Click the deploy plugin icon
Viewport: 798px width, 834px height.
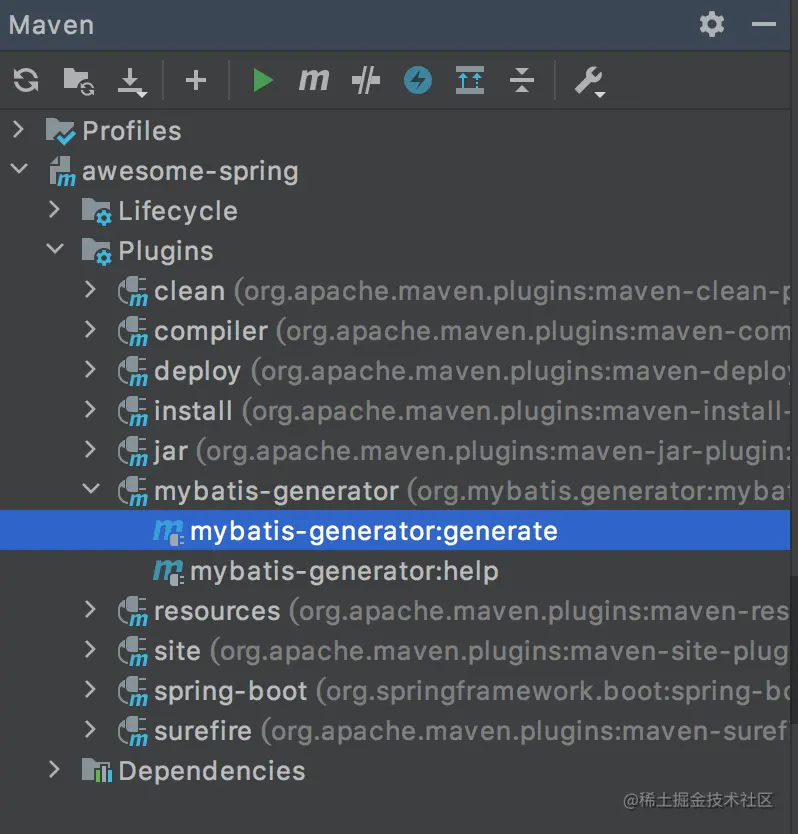[132, 371]
